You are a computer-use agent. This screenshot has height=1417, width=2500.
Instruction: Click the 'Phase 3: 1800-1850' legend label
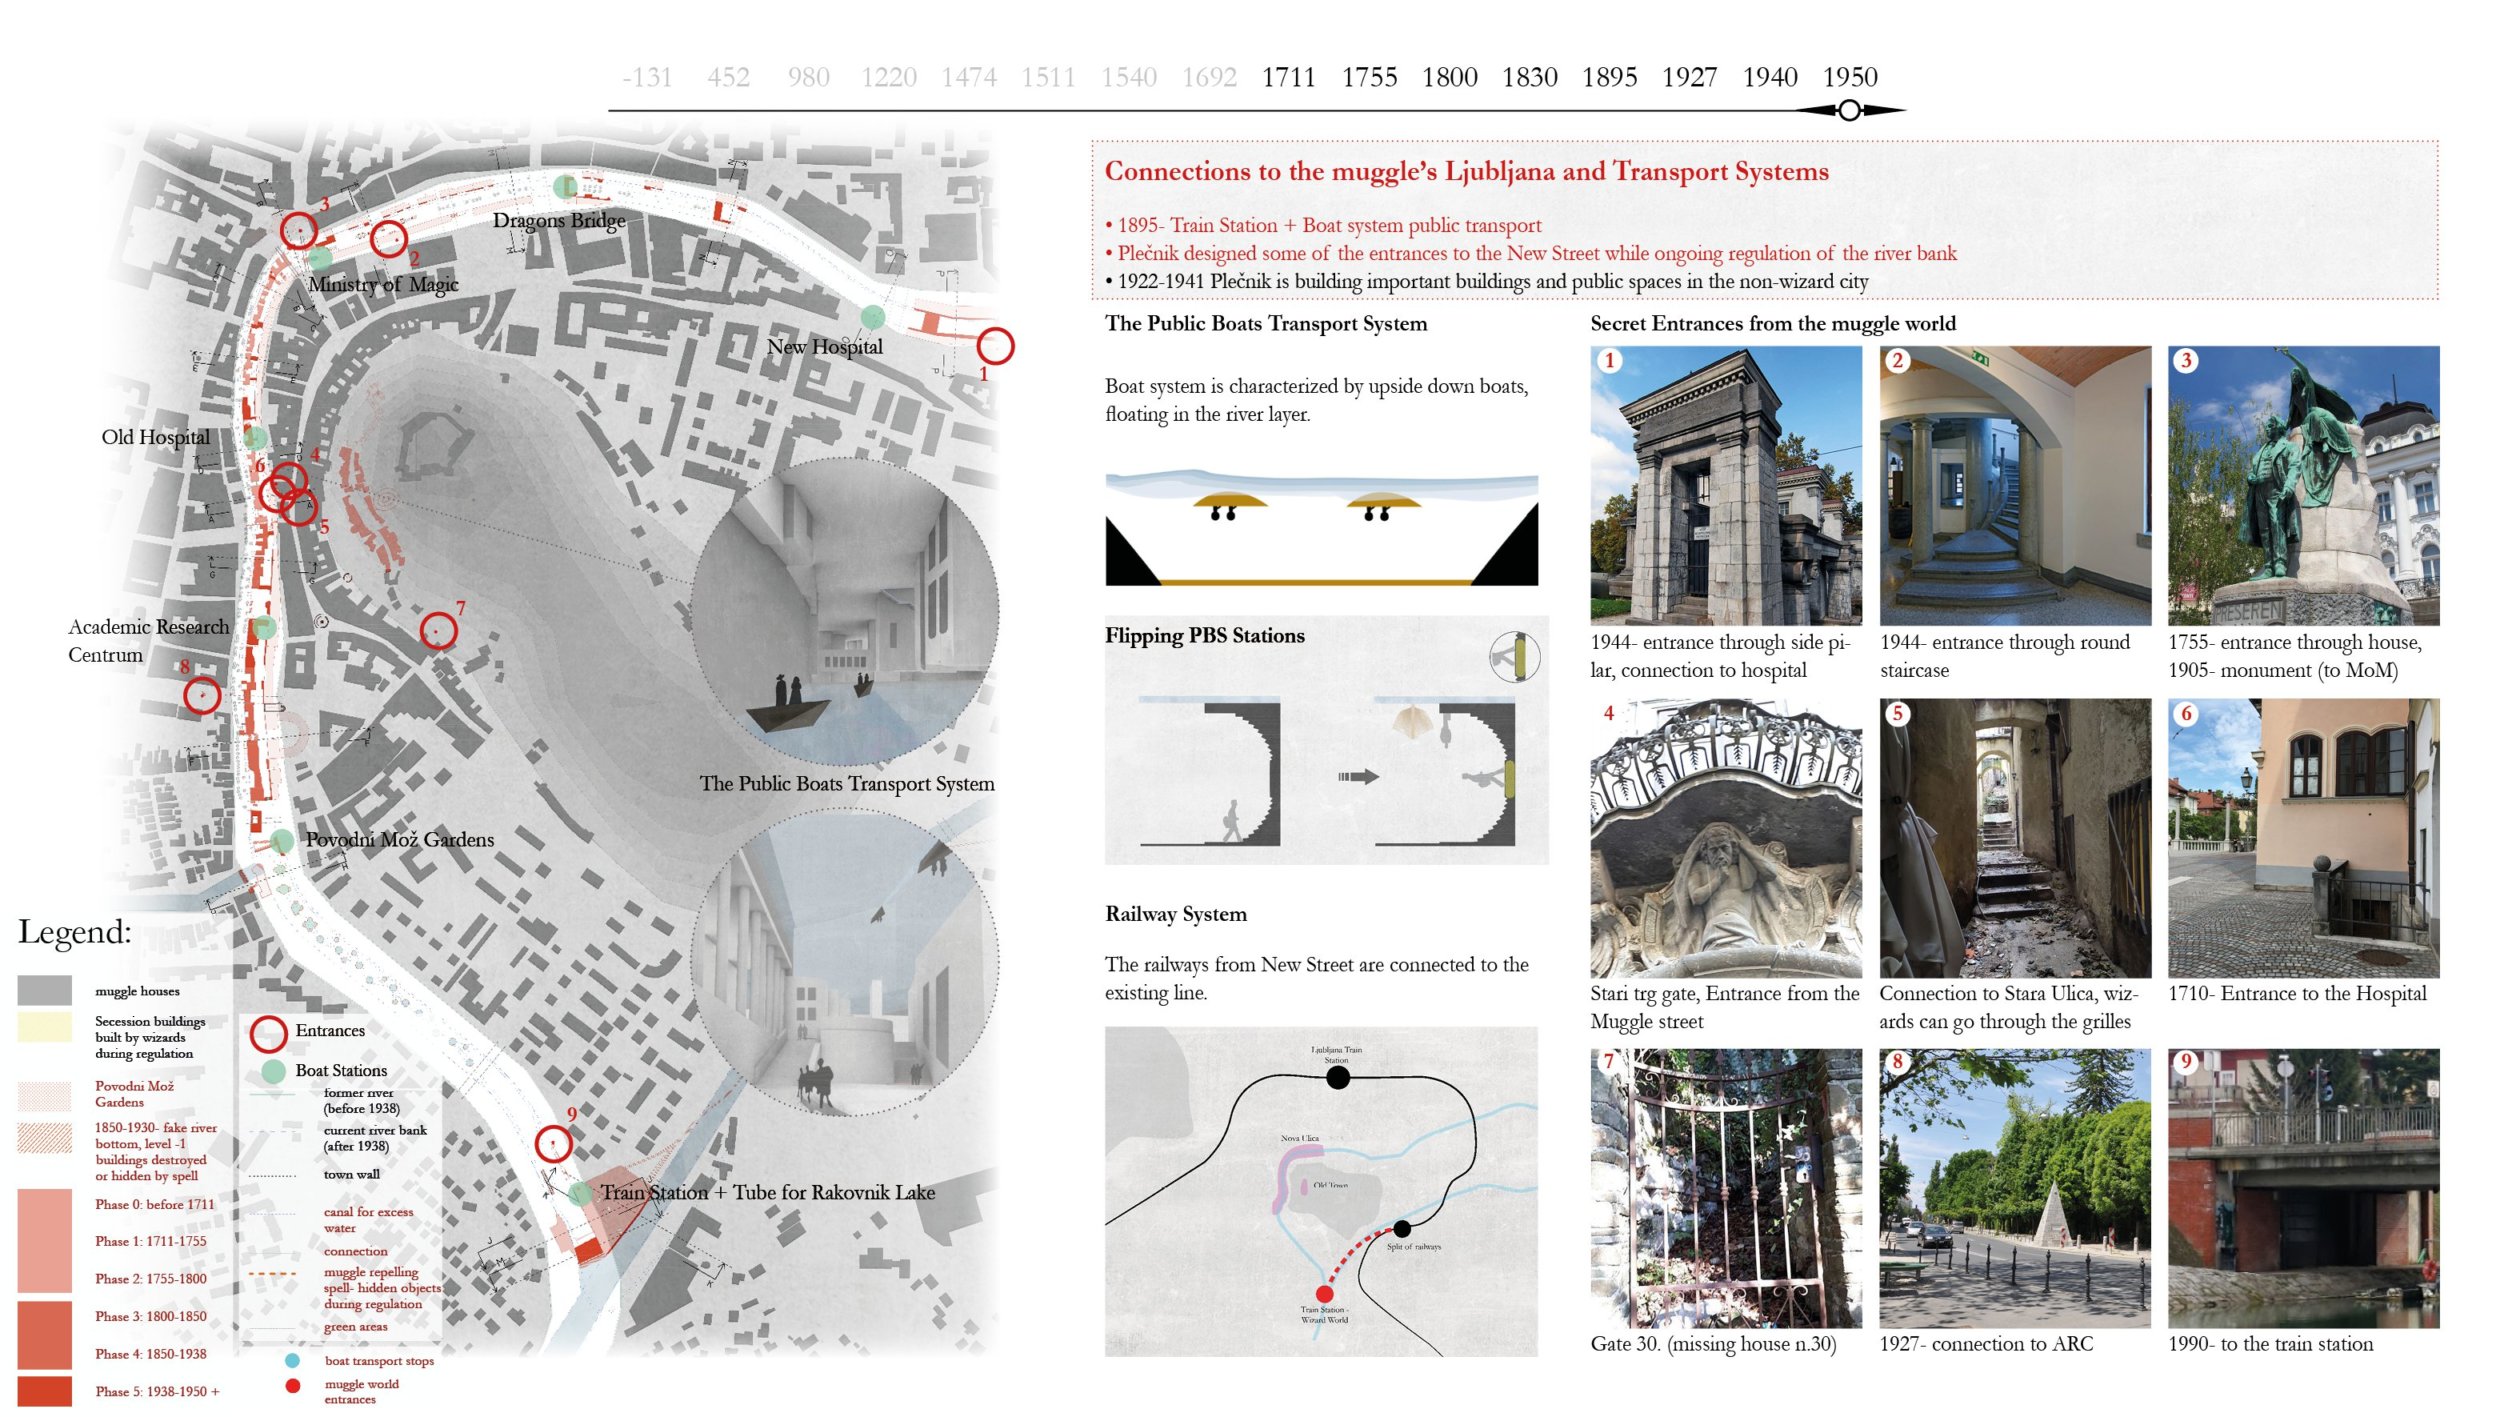pos(150,1316)
